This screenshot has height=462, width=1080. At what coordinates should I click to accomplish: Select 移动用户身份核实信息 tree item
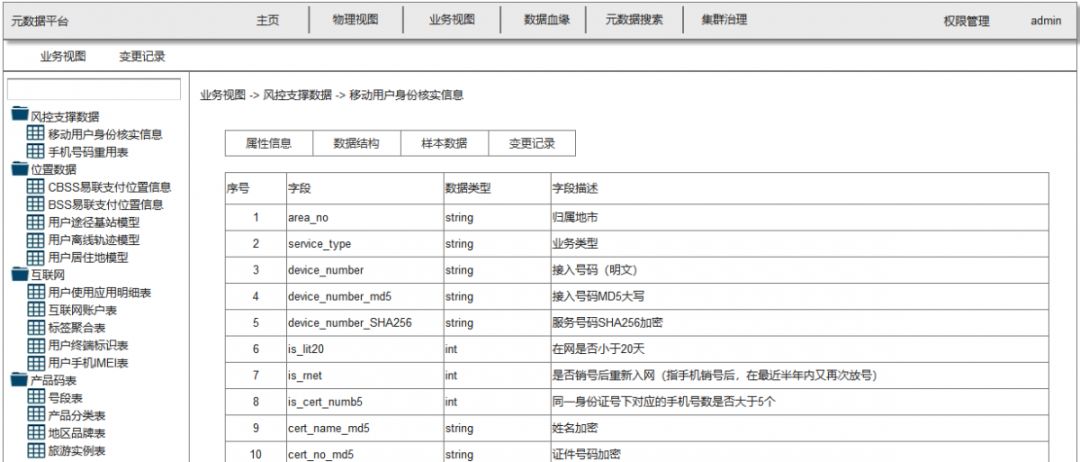(105, 134)
